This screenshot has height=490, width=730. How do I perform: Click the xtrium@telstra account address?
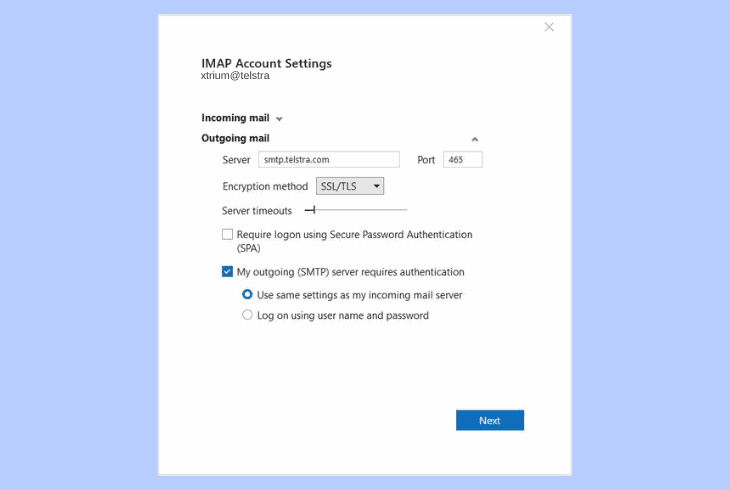[x=235, y=76]
